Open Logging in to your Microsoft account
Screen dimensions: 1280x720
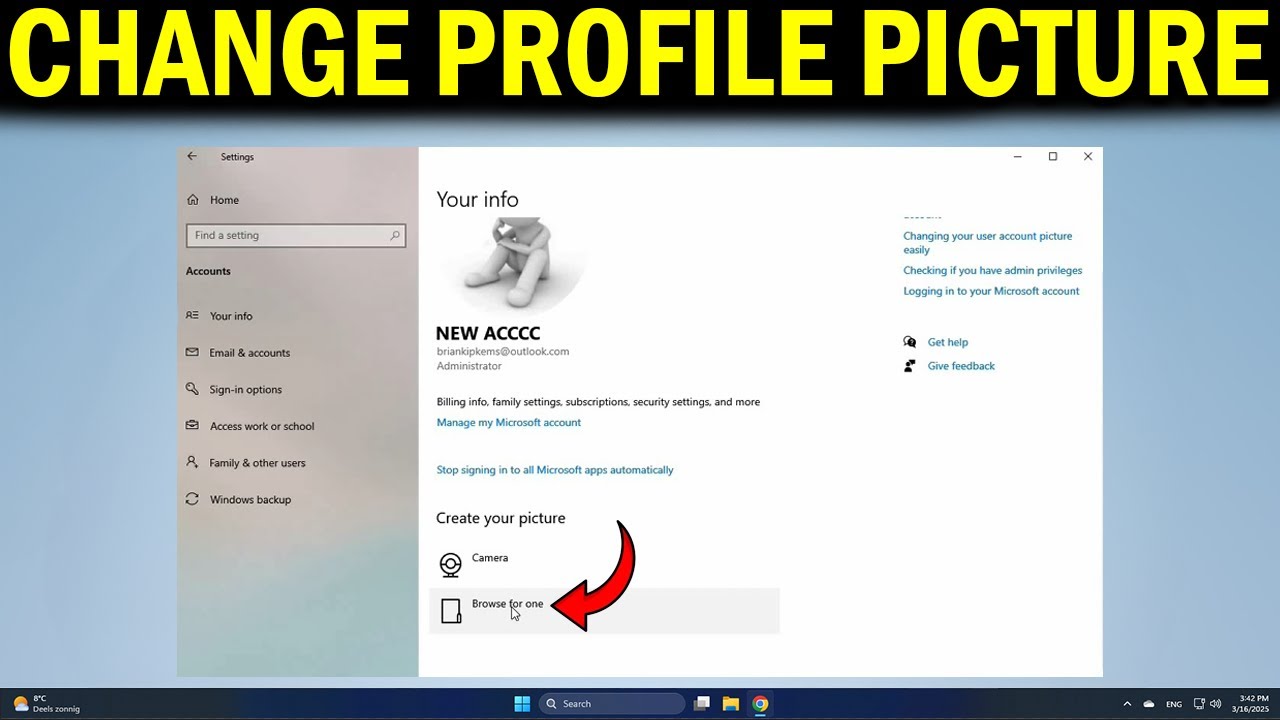[991, 291]
